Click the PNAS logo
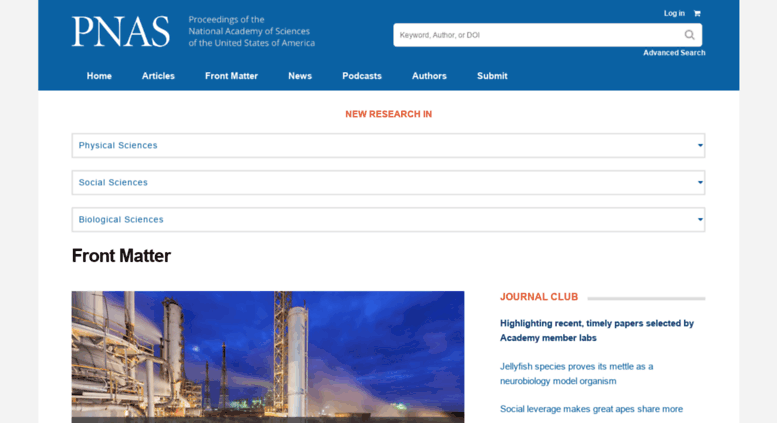 click(x=120, y=32)
